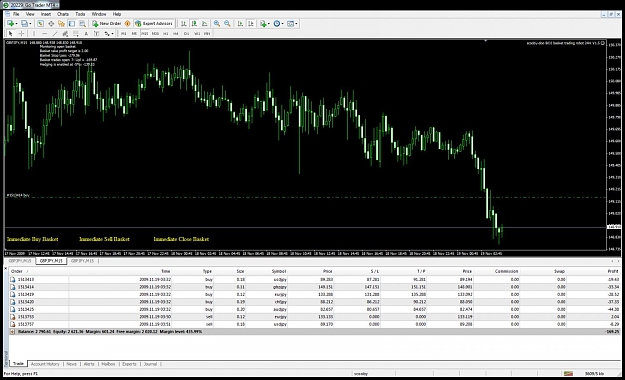
Task: Select the Arrows drawing tool icon
Action: pos(107,33)
